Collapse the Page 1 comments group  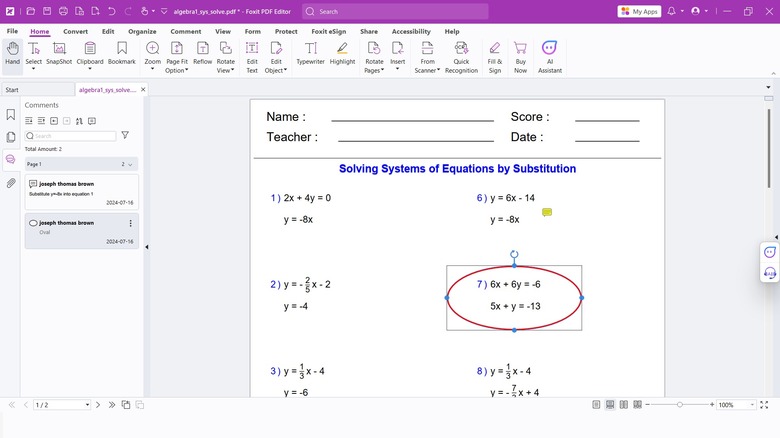[x=130, y=164]
